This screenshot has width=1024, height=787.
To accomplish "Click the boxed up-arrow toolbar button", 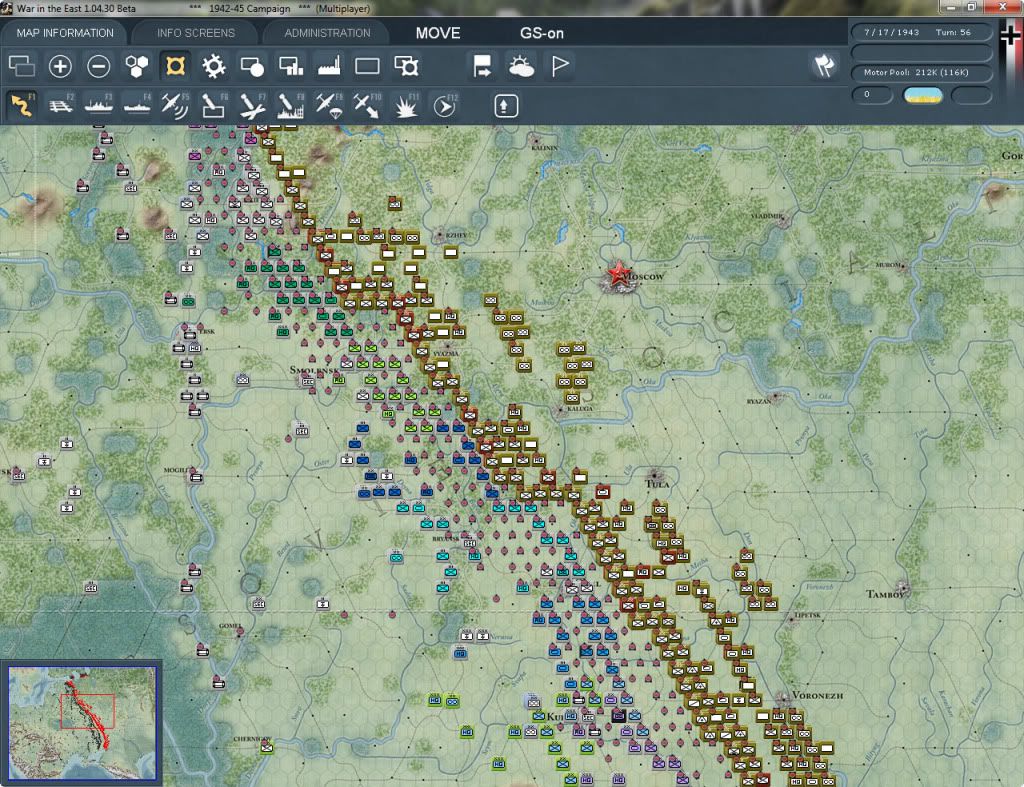I will (505, 106).
